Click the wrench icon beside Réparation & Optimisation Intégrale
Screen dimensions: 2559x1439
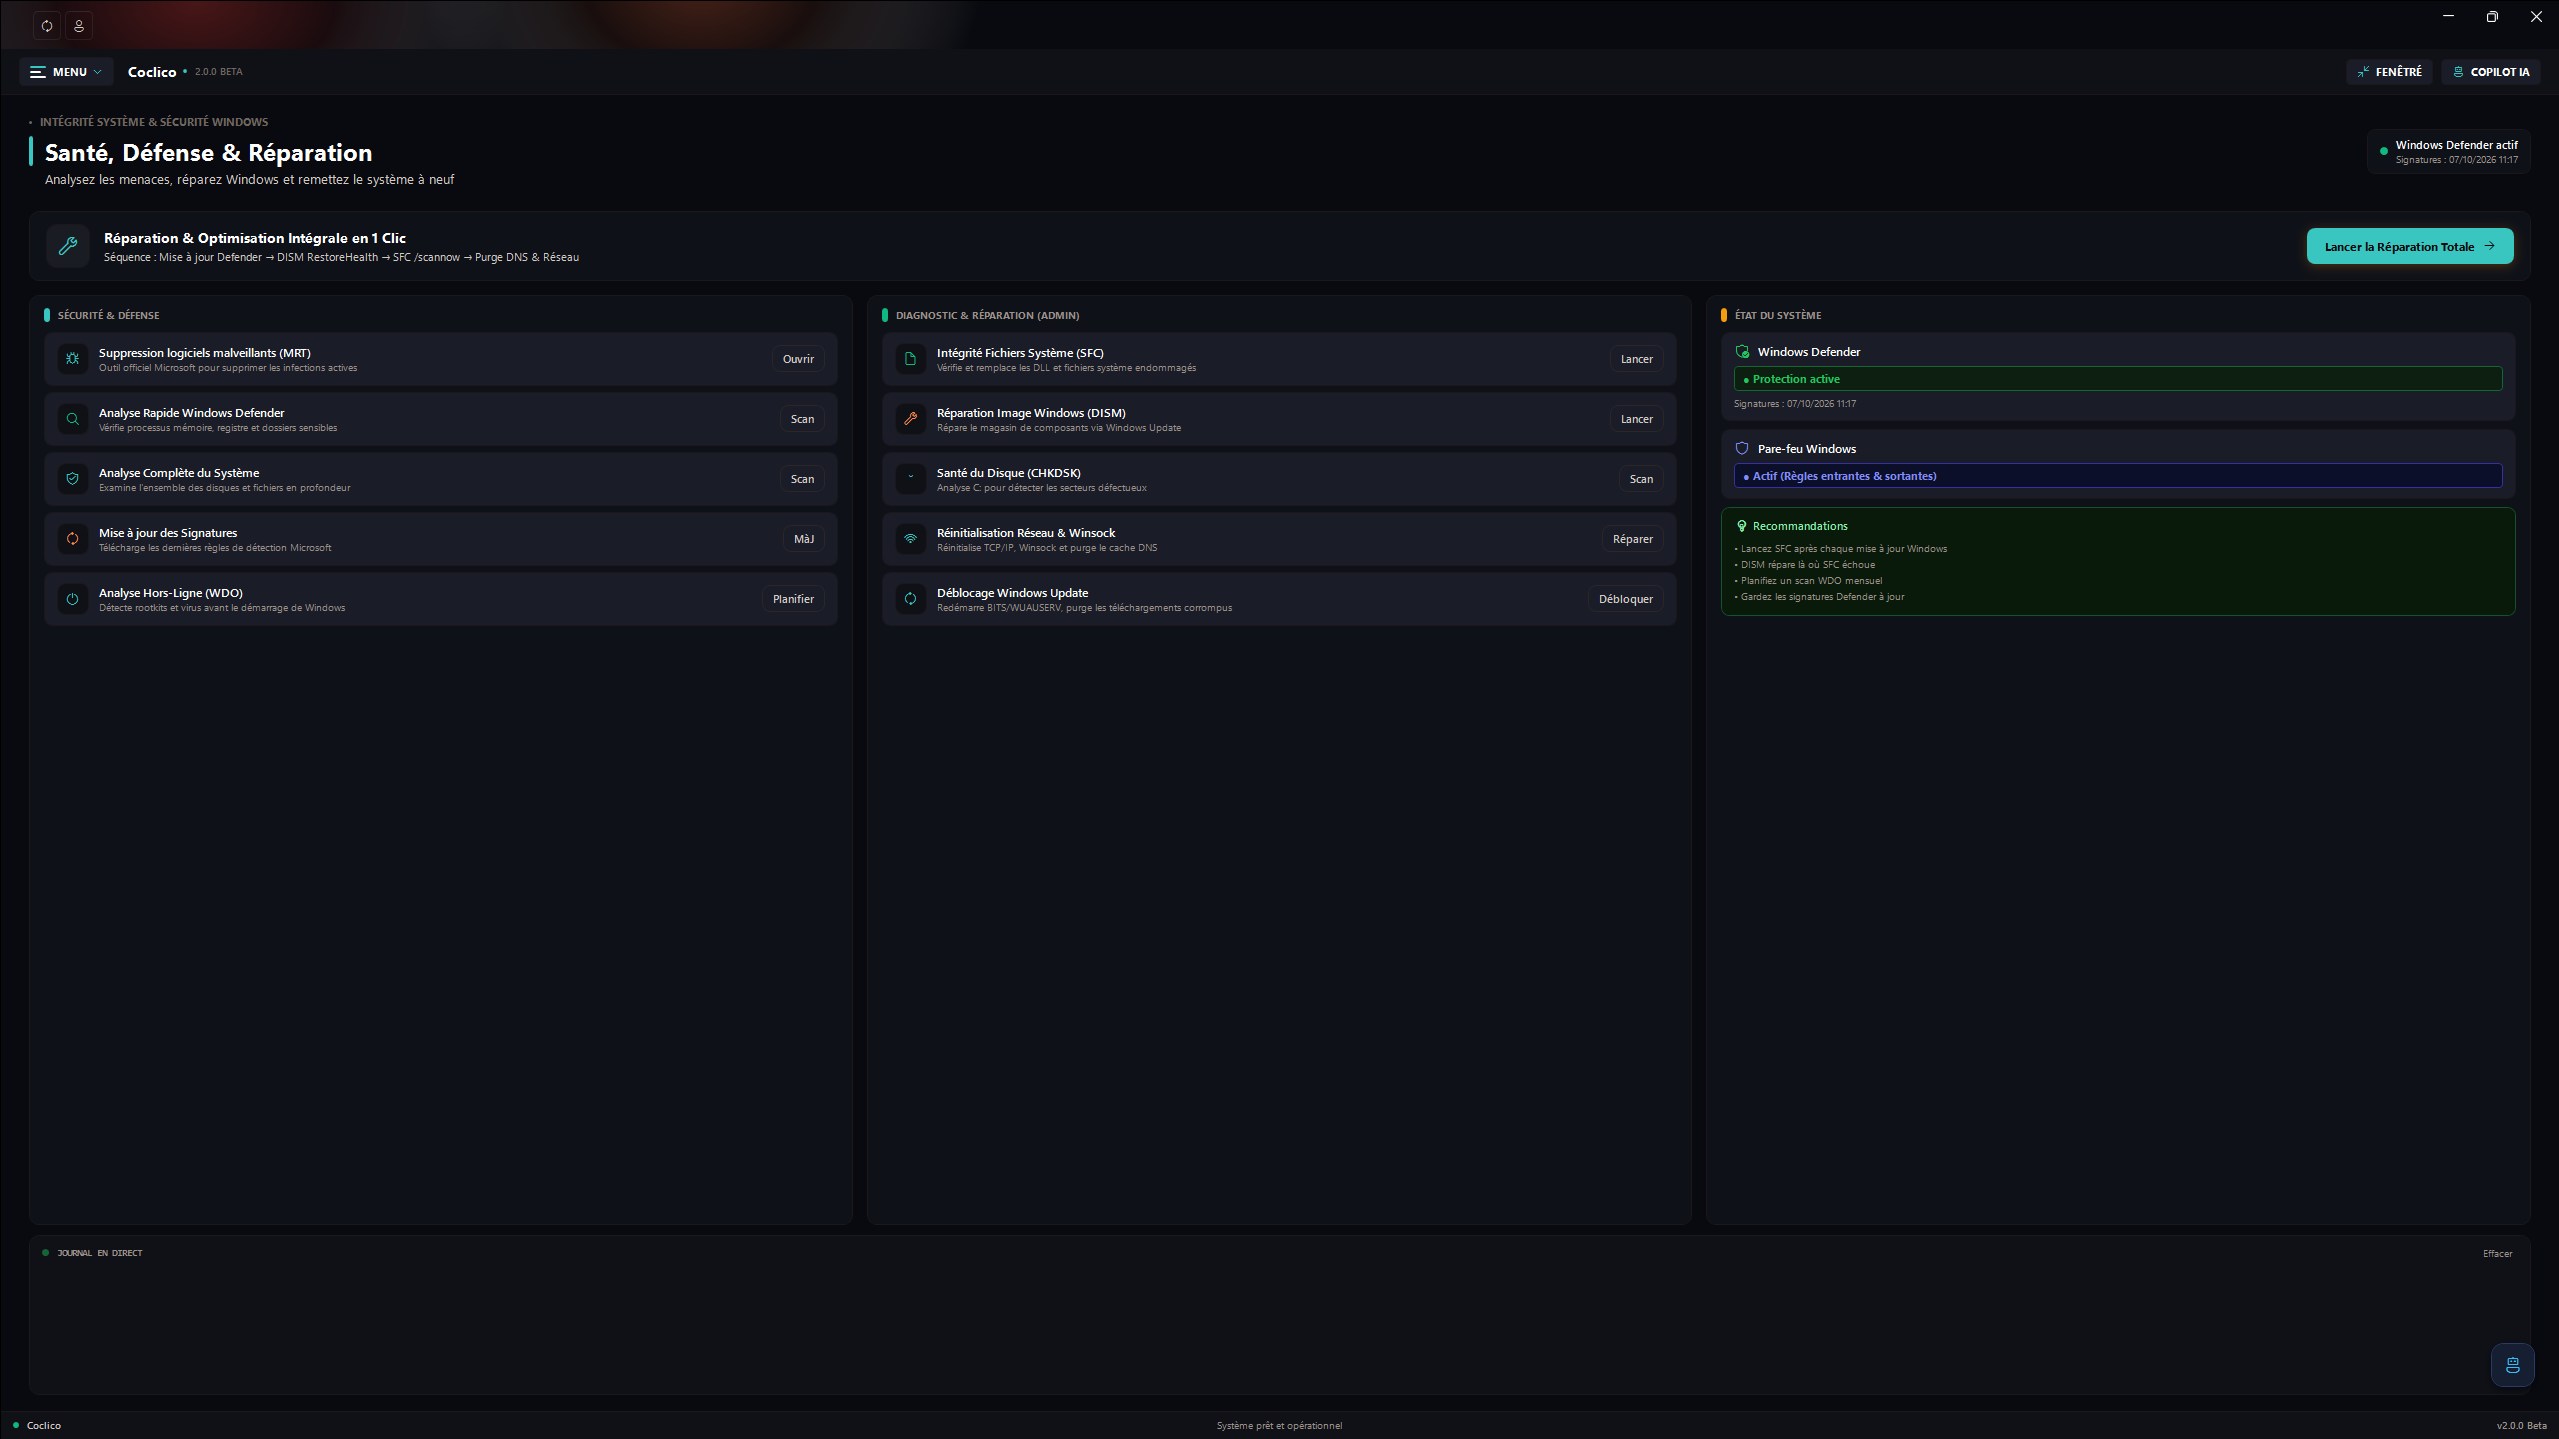coord(68,246)
